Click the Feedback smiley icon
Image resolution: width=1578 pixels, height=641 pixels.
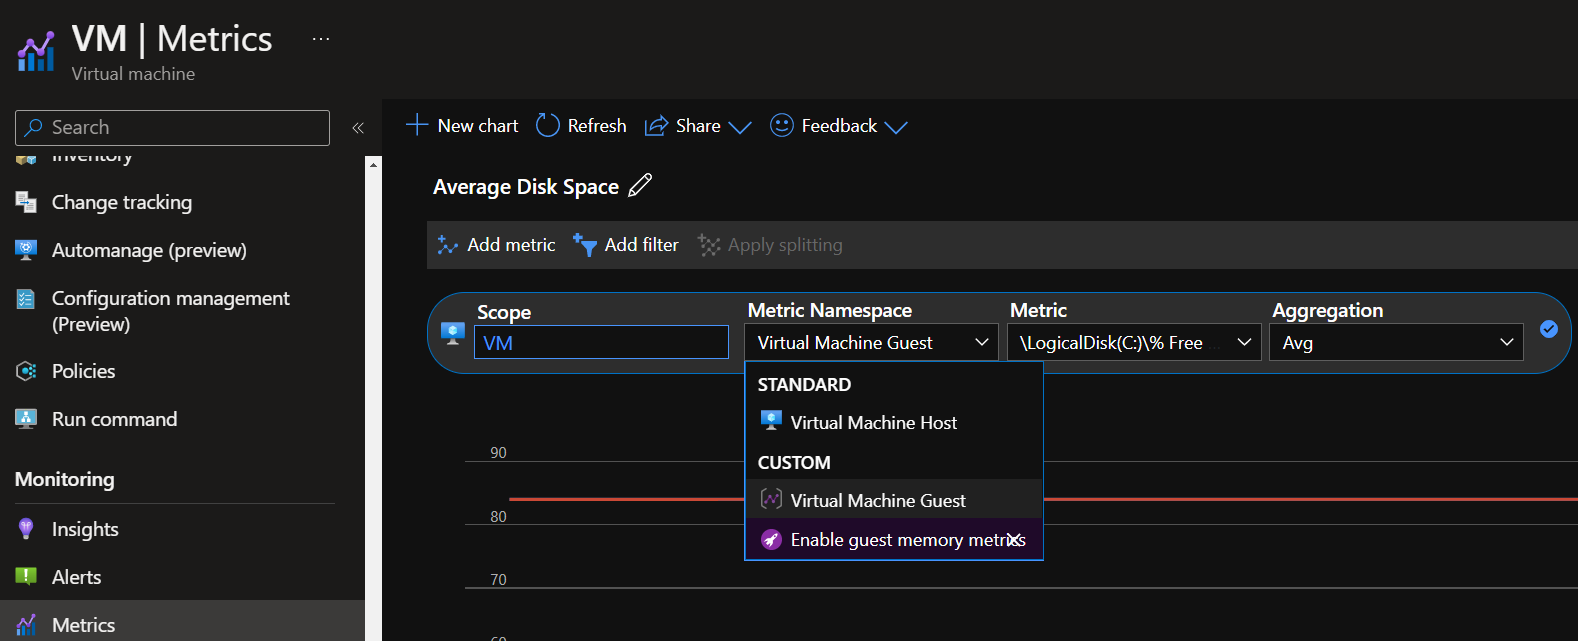[782, 125]
